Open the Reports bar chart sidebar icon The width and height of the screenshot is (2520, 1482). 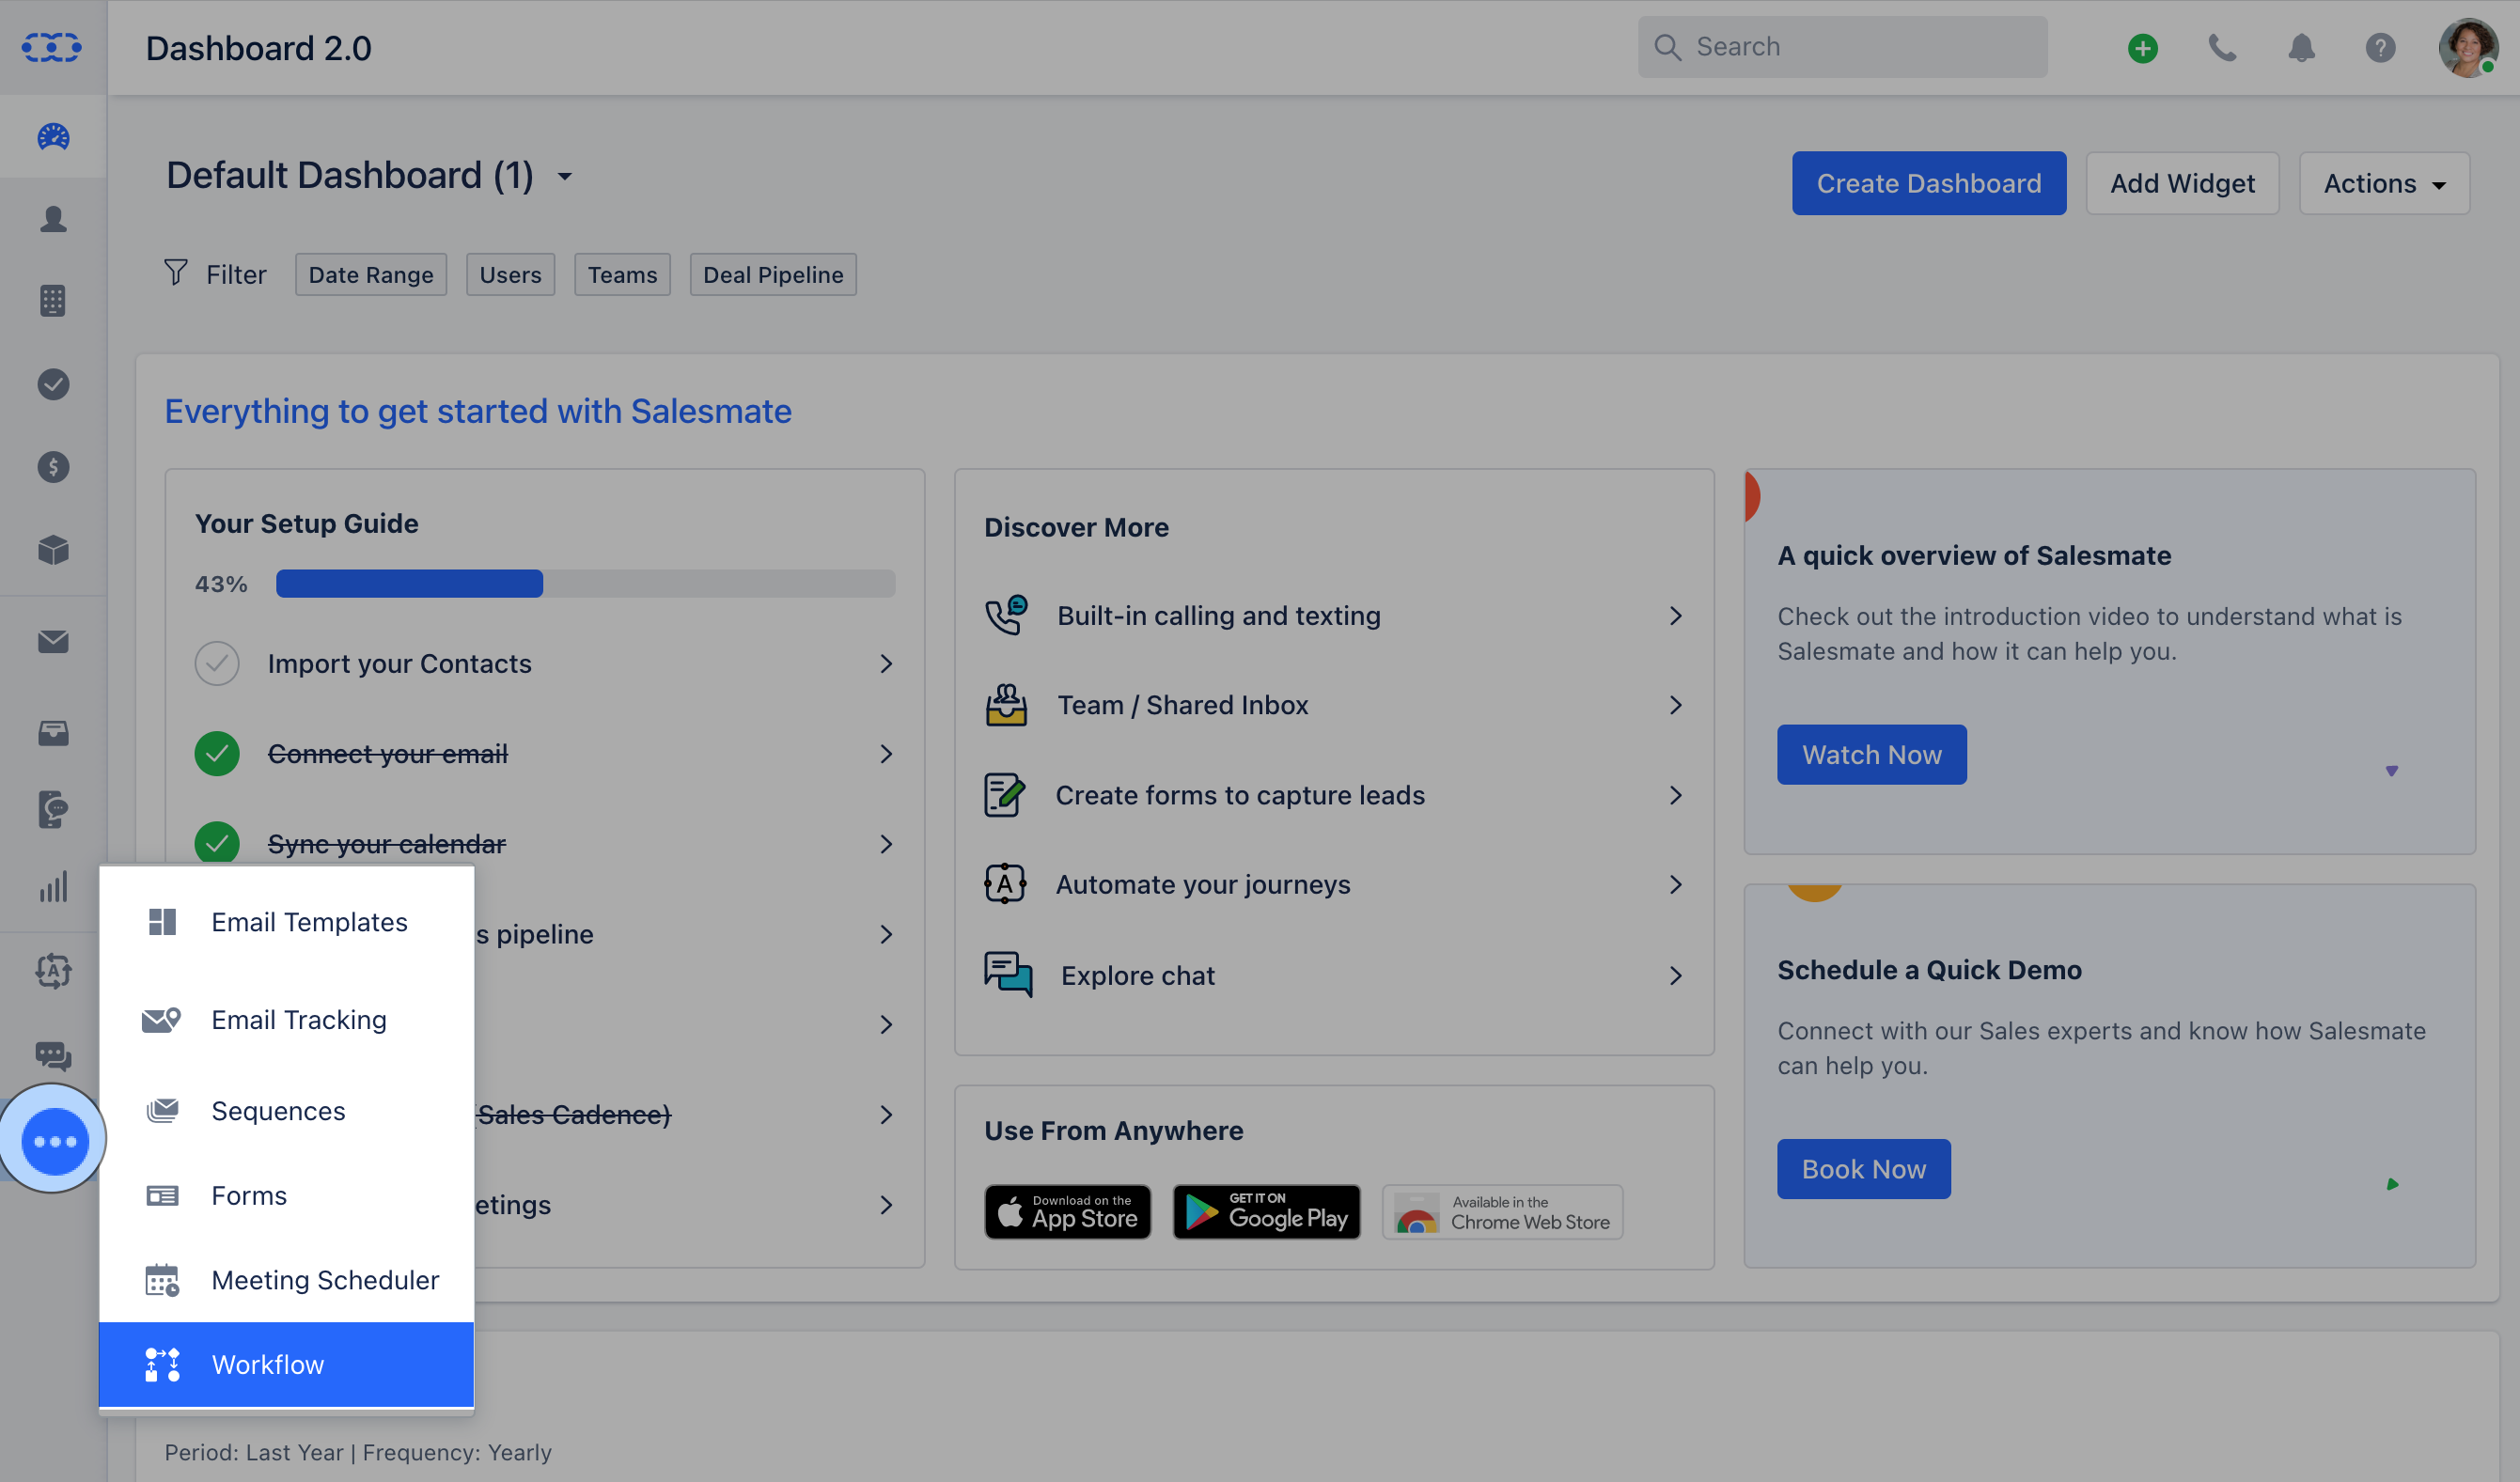coord(53,887)
